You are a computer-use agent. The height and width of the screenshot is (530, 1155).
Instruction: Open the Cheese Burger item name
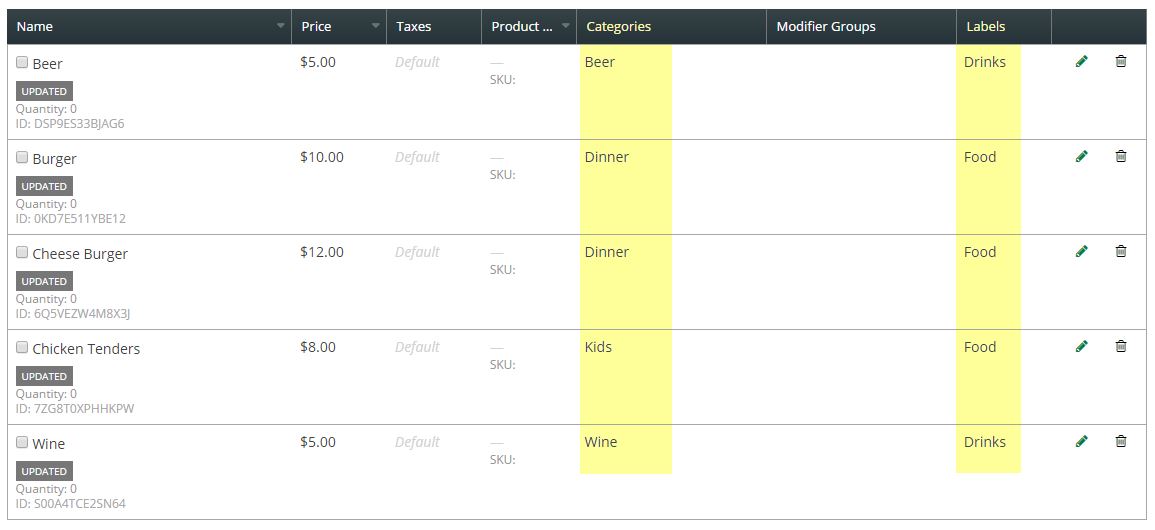(x=80, y=254)
